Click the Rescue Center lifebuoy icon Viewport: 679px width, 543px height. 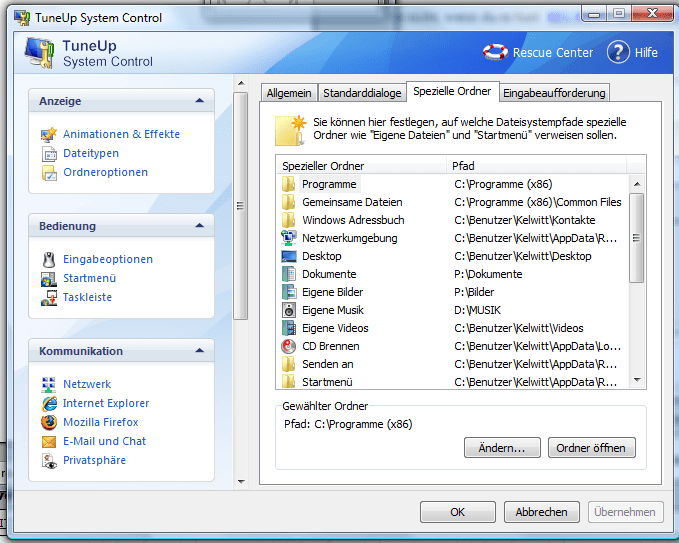pyautogui.click(x=495, y=52)
